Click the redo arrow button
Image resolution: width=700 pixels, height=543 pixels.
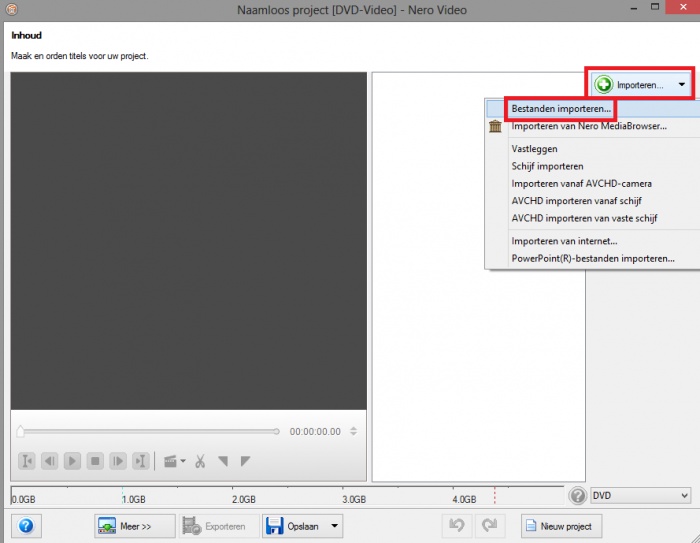[490, 526]
